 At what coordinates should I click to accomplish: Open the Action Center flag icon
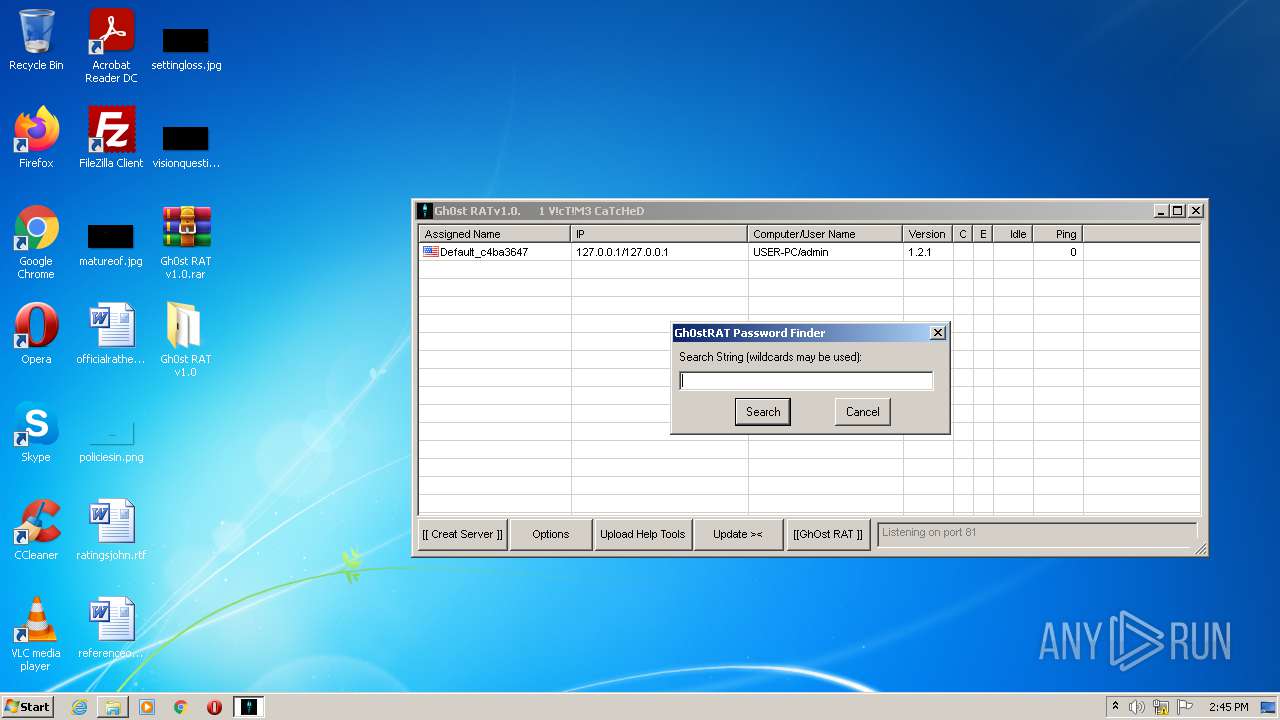(x=1185, y=707)
